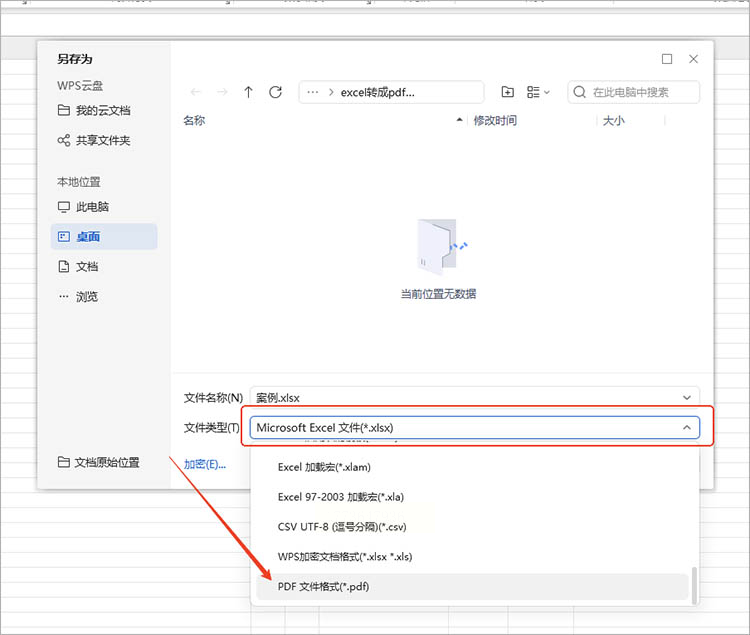Open 共享文件夹 in the sidebar

coord(94,141)
